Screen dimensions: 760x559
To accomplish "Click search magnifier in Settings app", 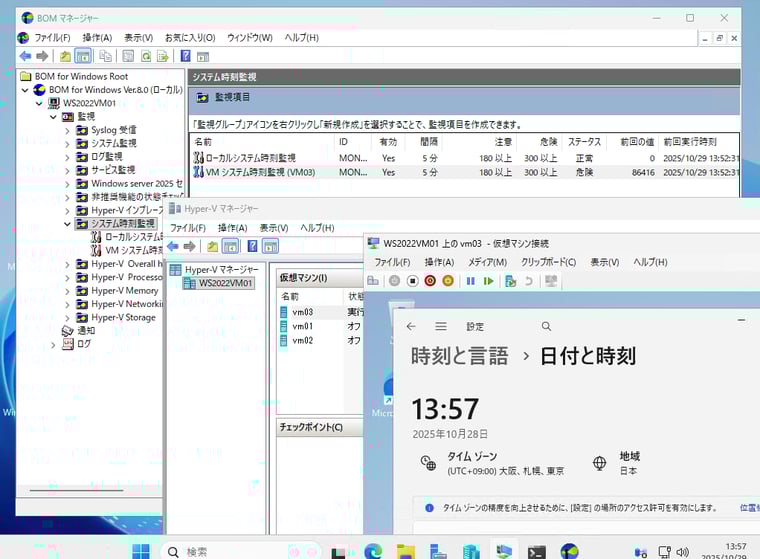I will point(546,326).
